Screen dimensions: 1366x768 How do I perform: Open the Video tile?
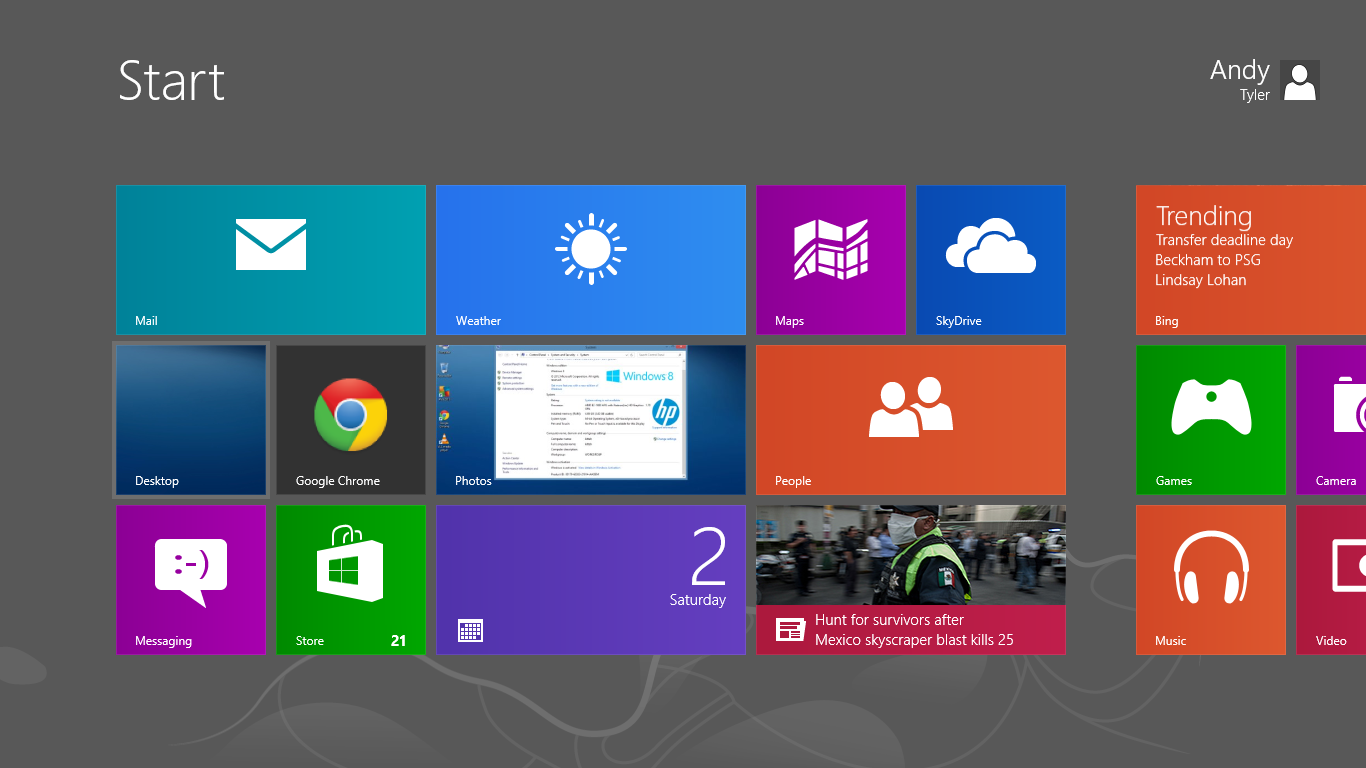[1331, 580]
